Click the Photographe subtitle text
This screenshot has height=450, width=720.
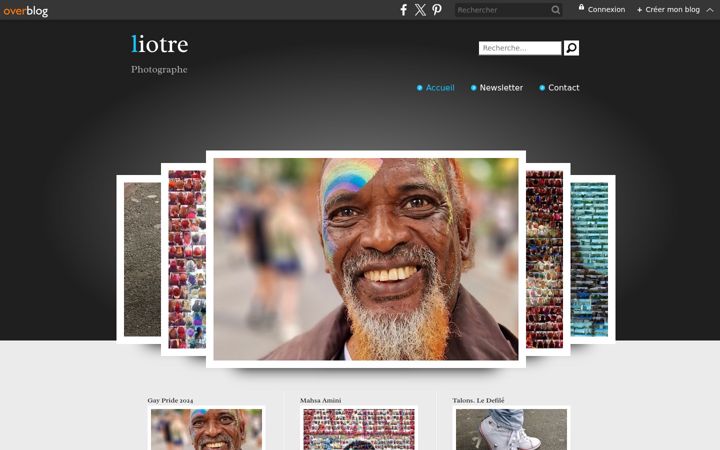159,69
